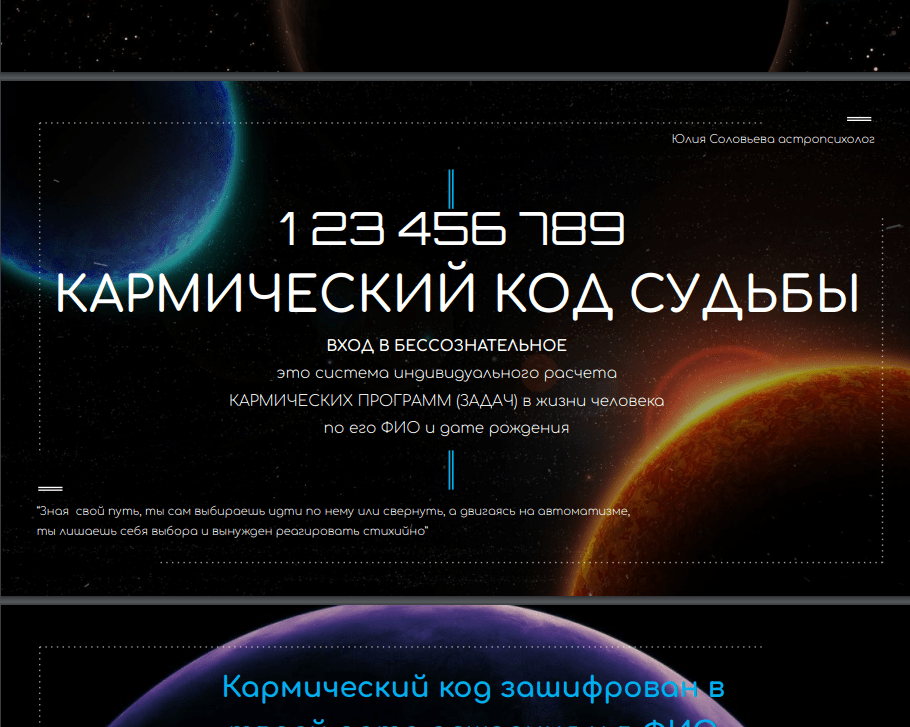The width and height of the screenshot is (910, 727).
Task: Click the subtitle "ВХОД В БЕССОЗНАТЕЛЬНОЕ"
Action: coord(446,346)
